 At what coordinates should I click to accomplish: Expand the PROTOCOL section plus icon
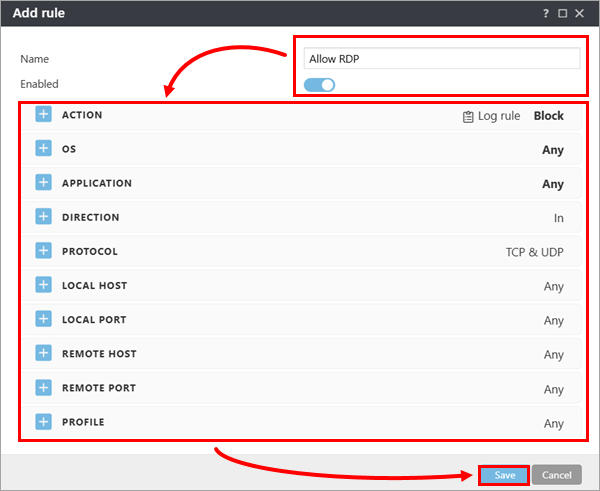click(43, 251)
